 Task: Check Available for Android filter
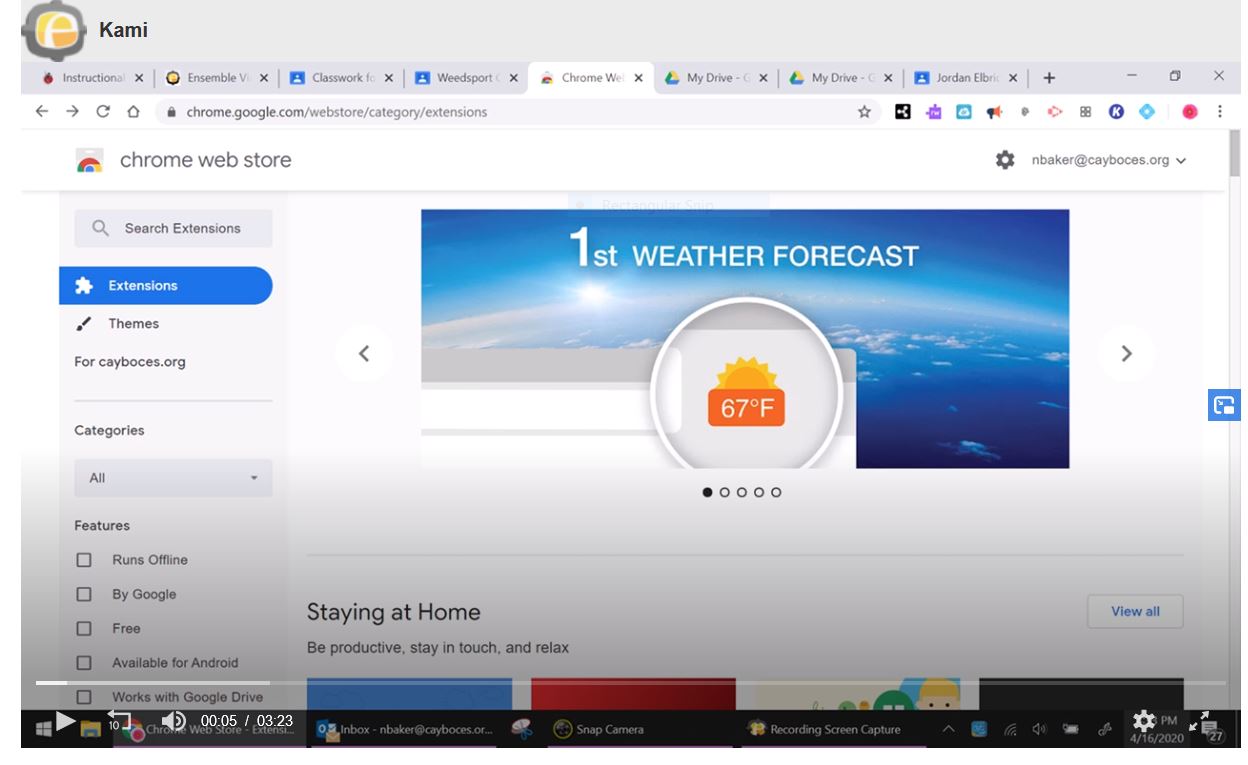tap(84, 663)
